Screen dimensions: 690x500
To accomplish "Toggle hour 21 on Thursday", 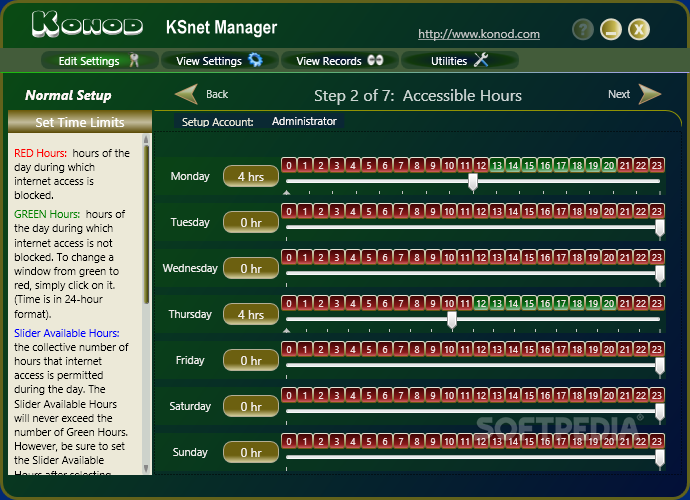I will click(625, 303).
